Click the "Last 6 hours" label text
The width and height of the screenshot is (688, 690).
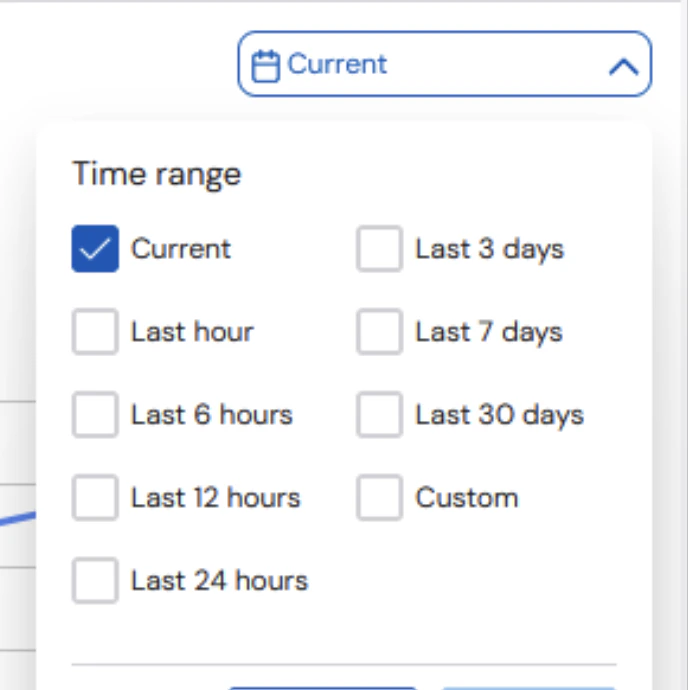[212, 415]
